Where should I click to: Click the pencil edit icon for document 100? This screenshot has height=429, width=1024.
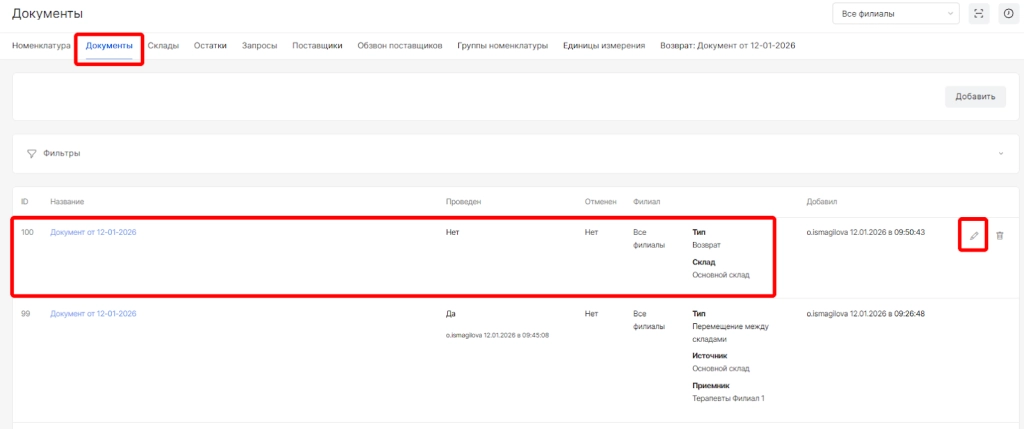(973, 235)
